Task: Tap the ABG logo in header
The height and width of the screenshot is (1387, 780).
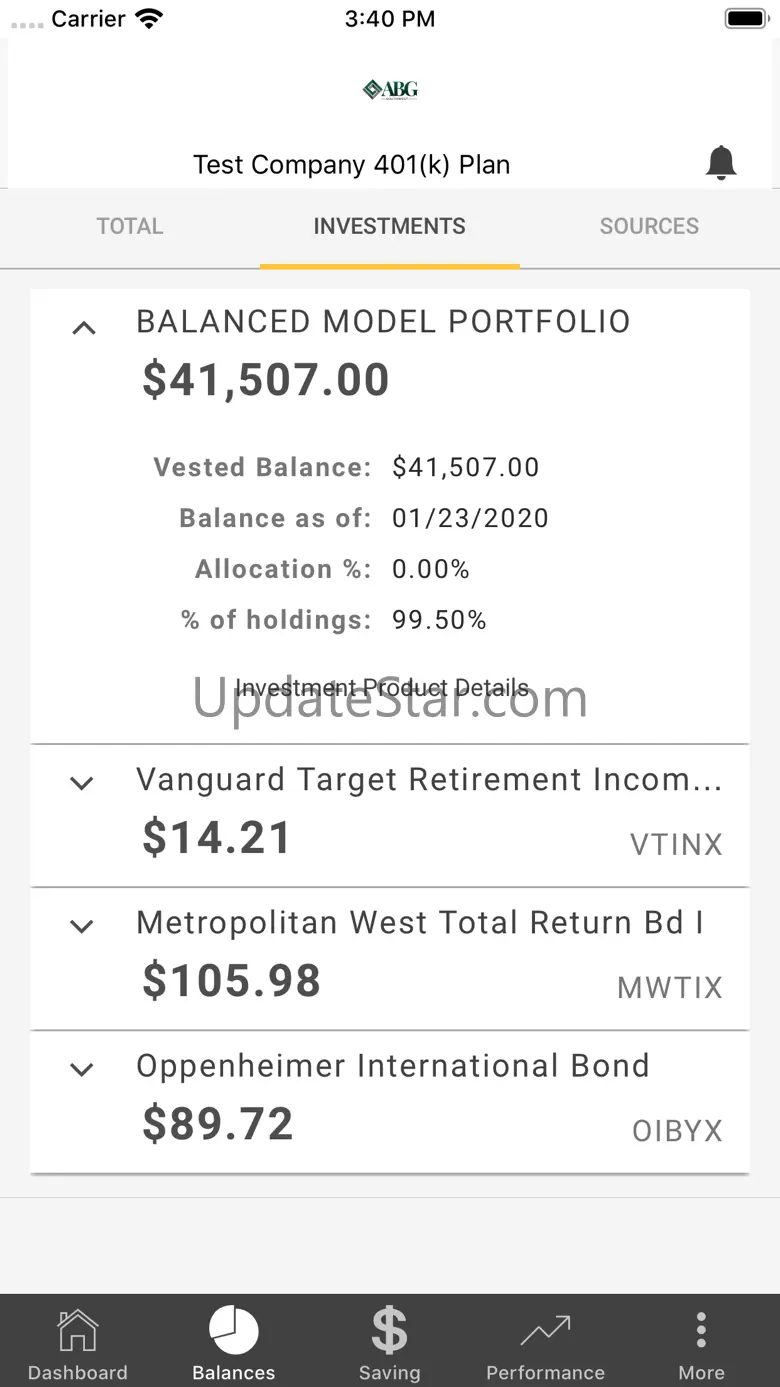Action: tap(390, 90)
